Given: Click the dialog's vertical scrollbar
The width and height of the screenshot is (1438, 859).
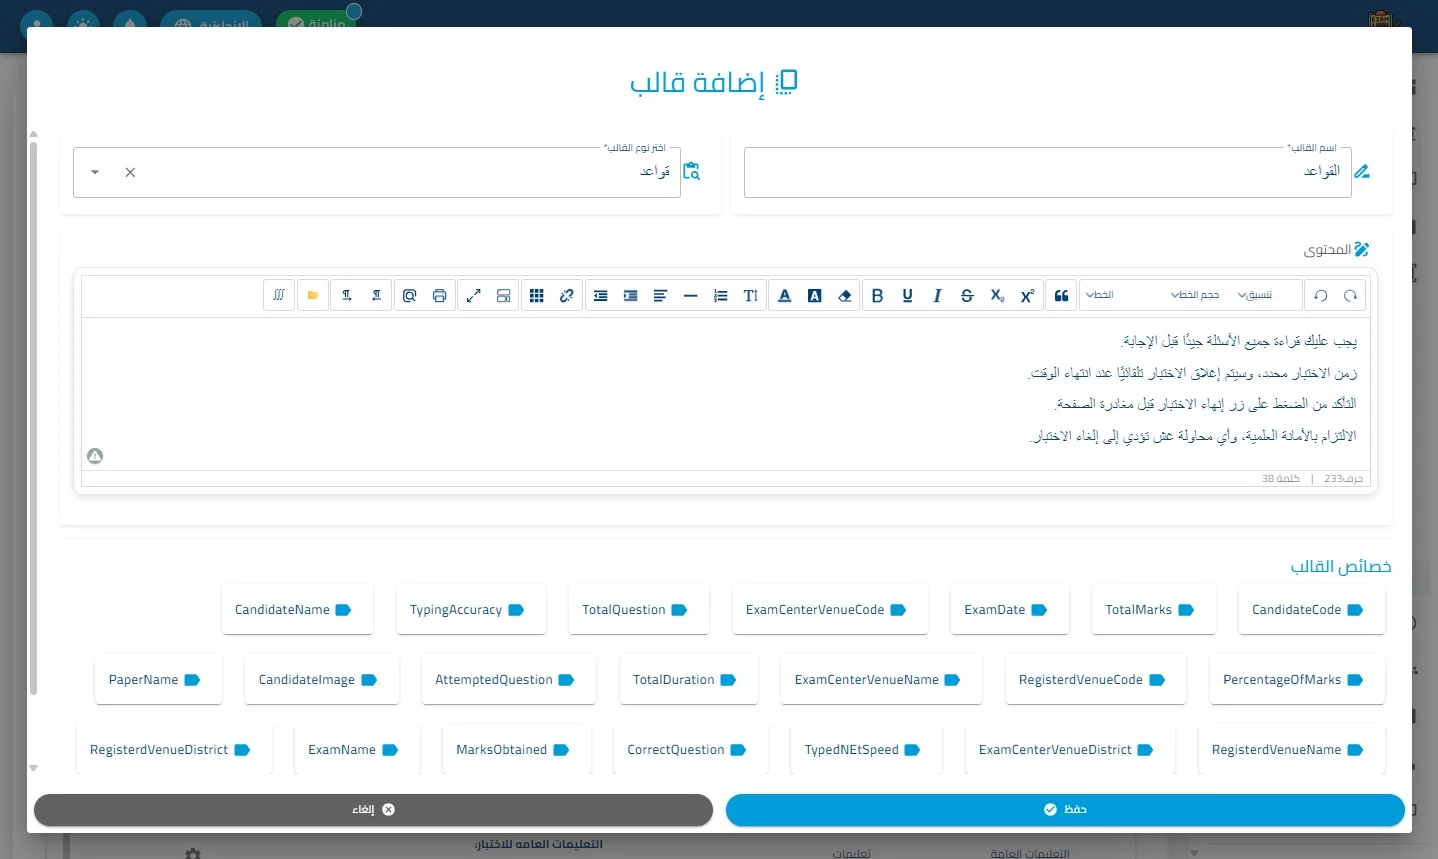Looking at the screenshot, I should pos(33,418).
